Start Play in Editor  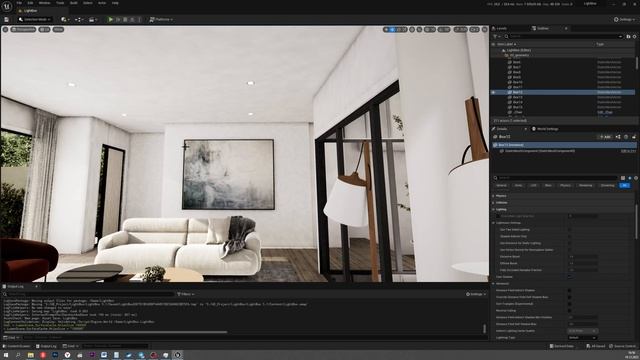tap(110, 19)
